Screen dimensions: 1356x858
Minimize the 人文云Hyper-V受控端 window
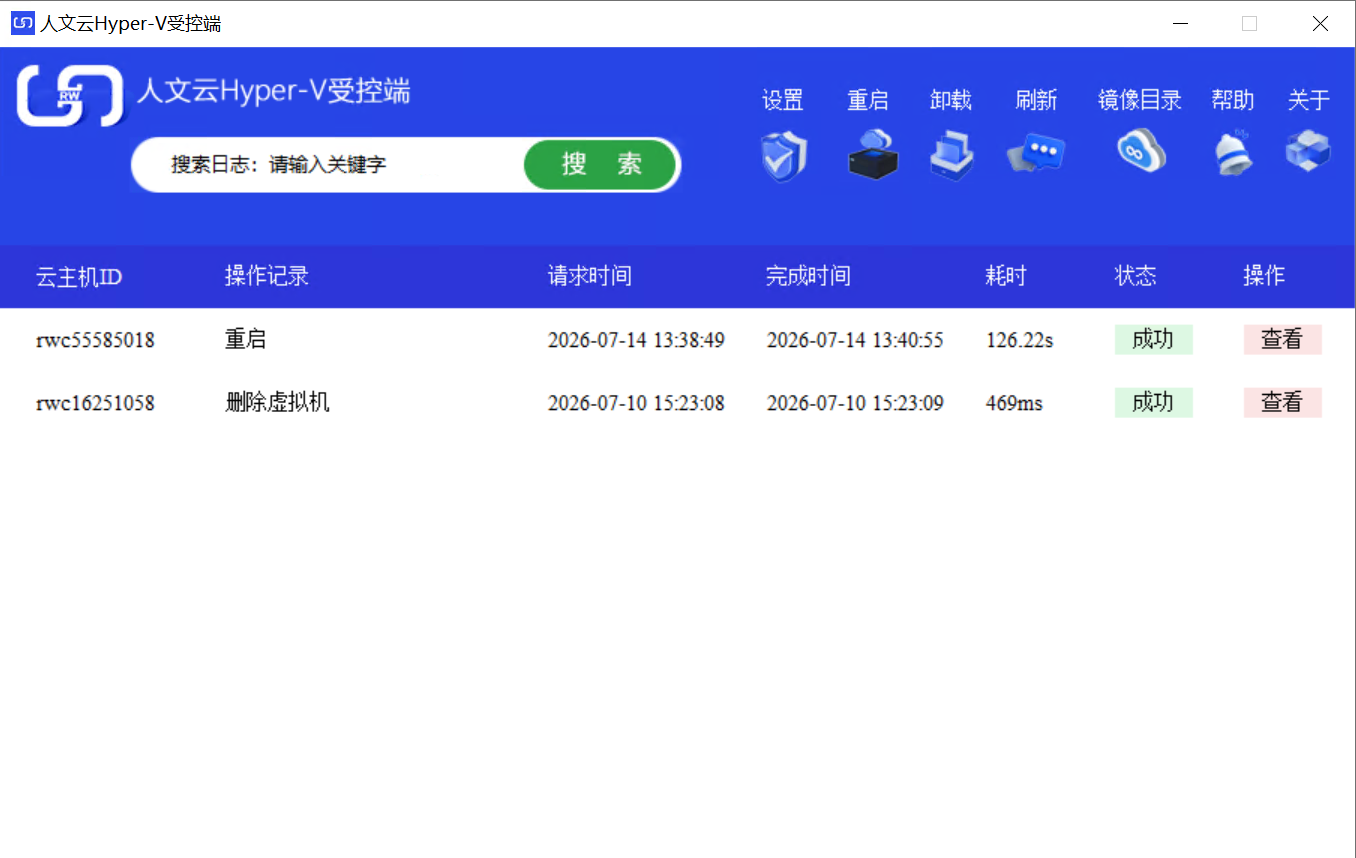pyautogui.click(x=1181, y=23)
